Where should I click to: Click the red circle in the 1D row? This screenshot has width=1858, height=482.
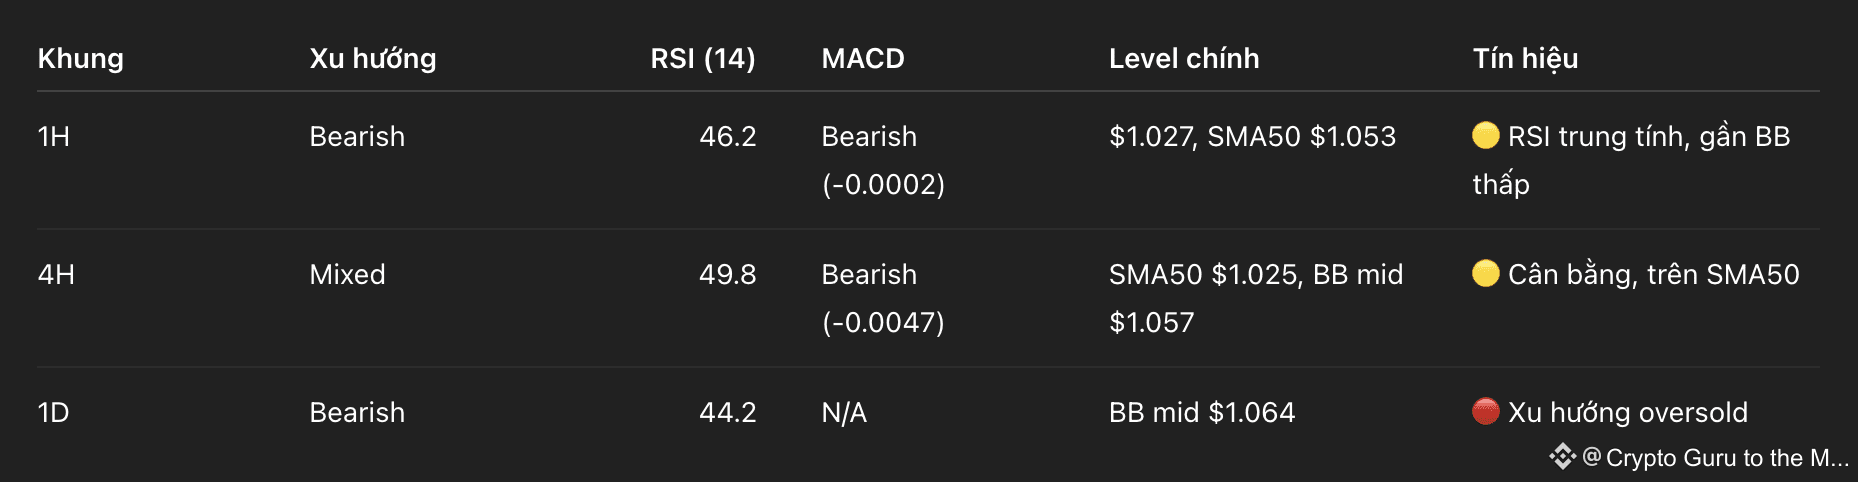click(x=1485, y=411)
